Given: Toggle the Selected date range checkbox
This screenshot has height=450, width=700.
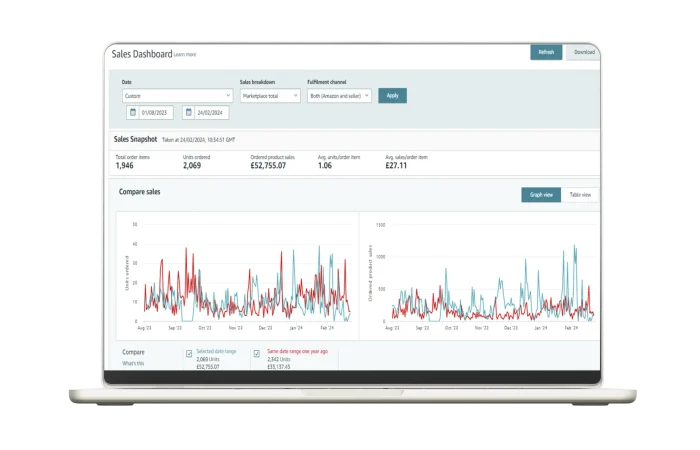Looking at the screenshot, I should 189,353.
